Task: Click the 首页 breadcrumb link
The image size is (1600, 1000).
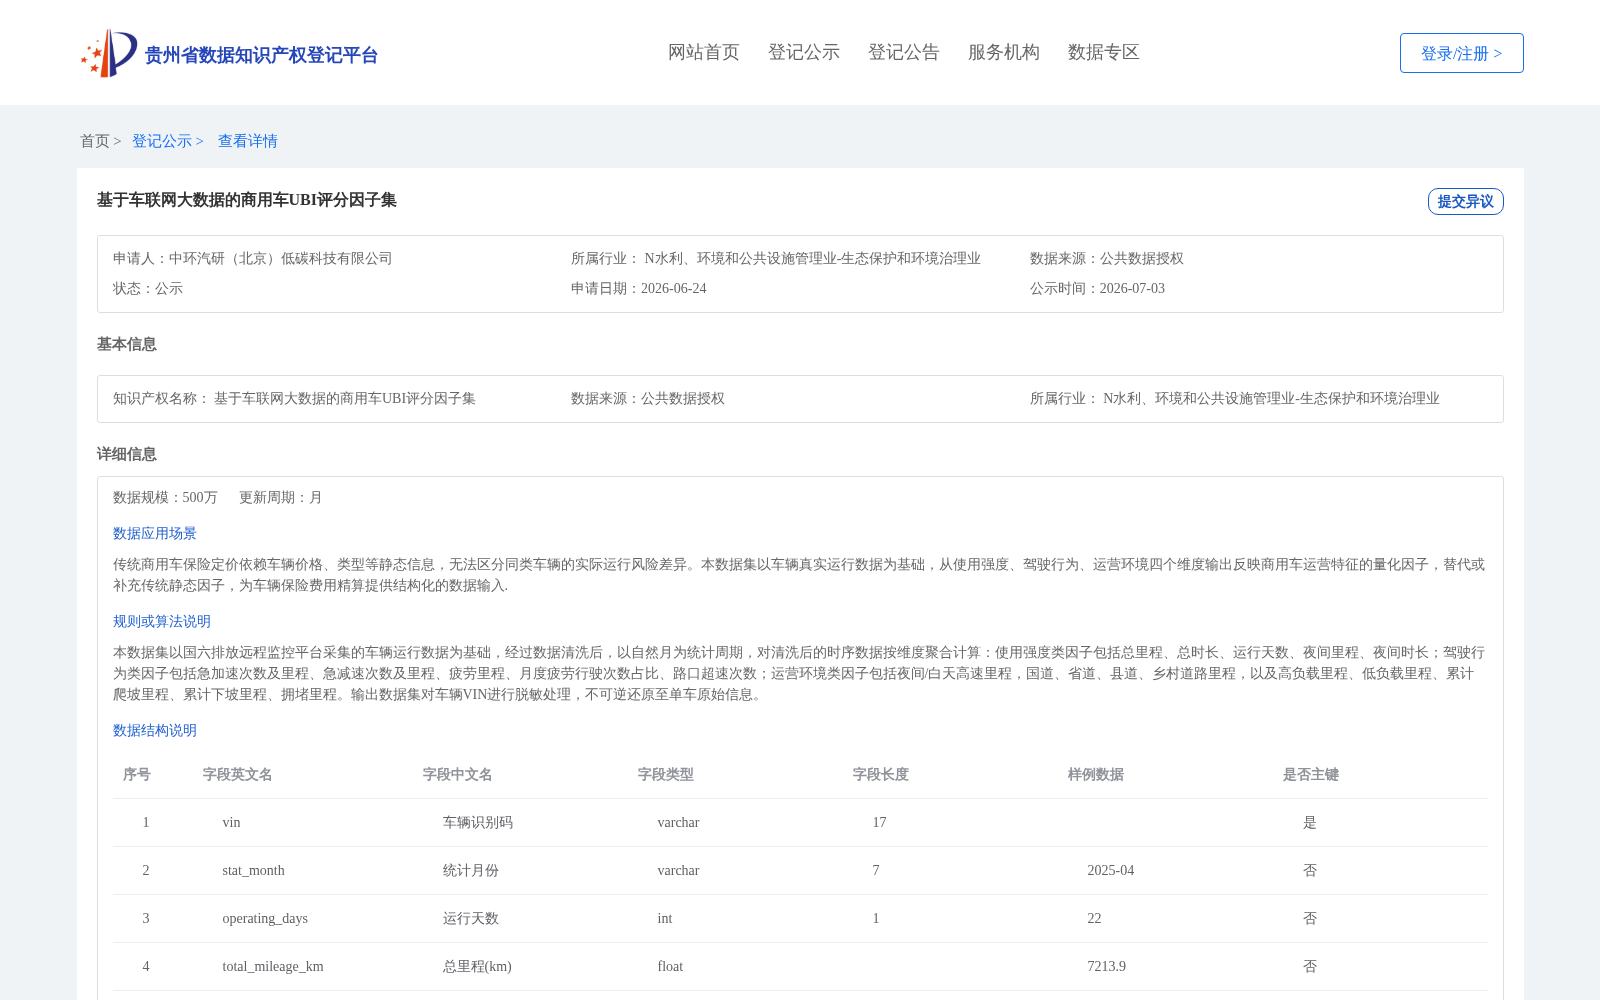Action: pyautogui.click(x=95, y=141)
